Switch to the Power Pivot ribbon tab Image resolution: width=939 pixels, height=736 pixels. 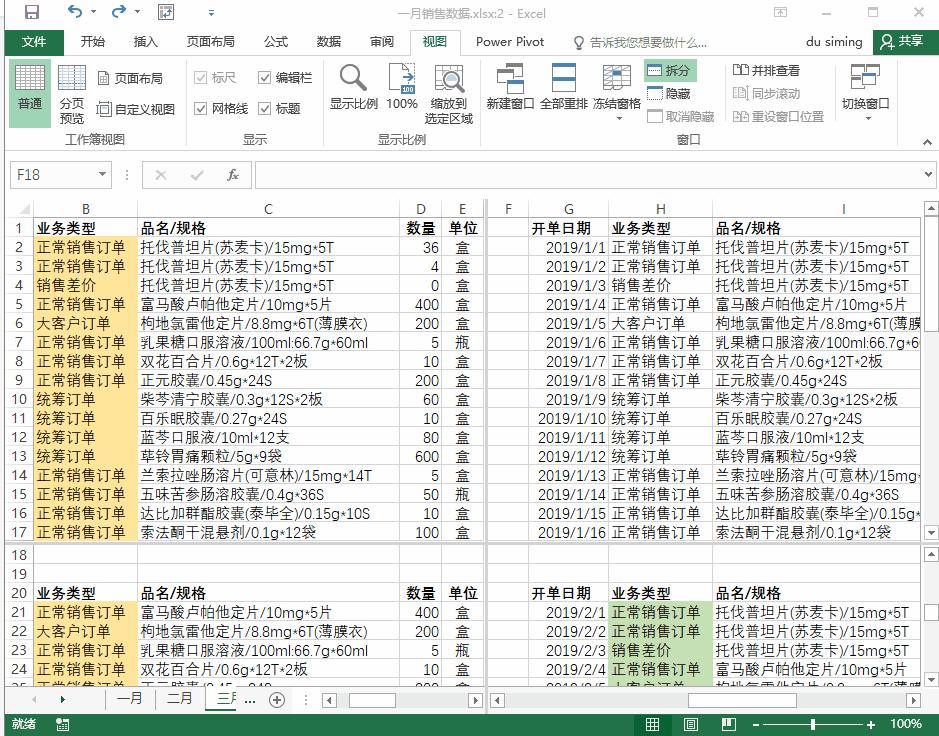click(509, 41)
